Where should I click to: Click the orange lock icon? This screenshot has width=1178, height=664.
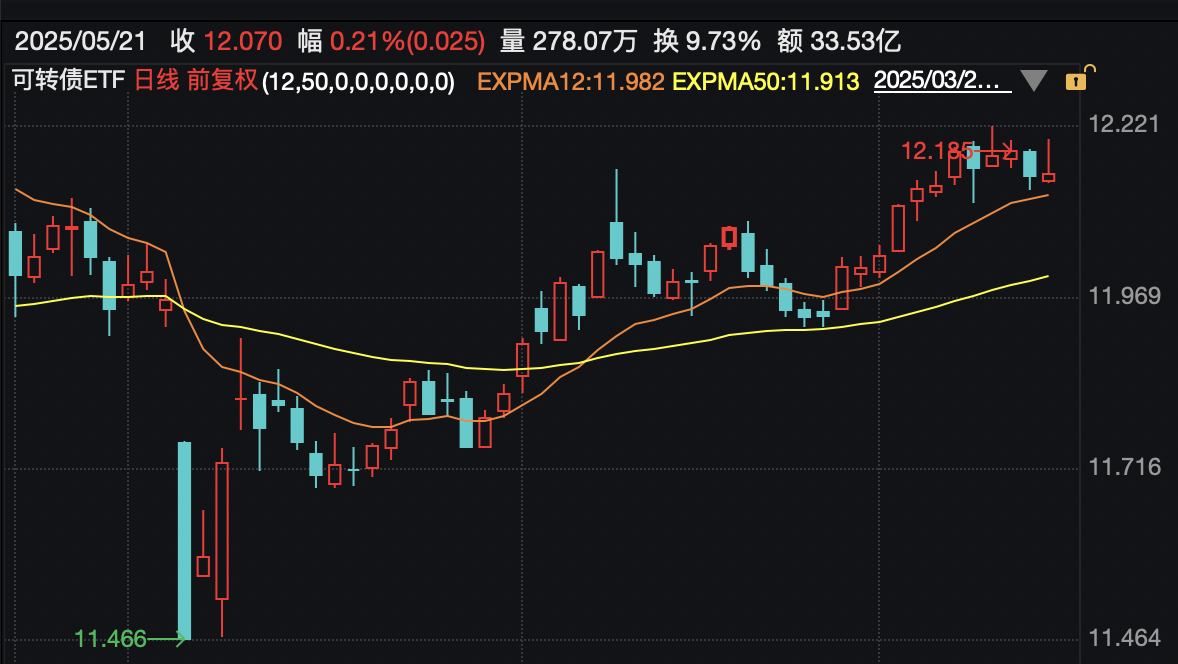pos(1079,79)
